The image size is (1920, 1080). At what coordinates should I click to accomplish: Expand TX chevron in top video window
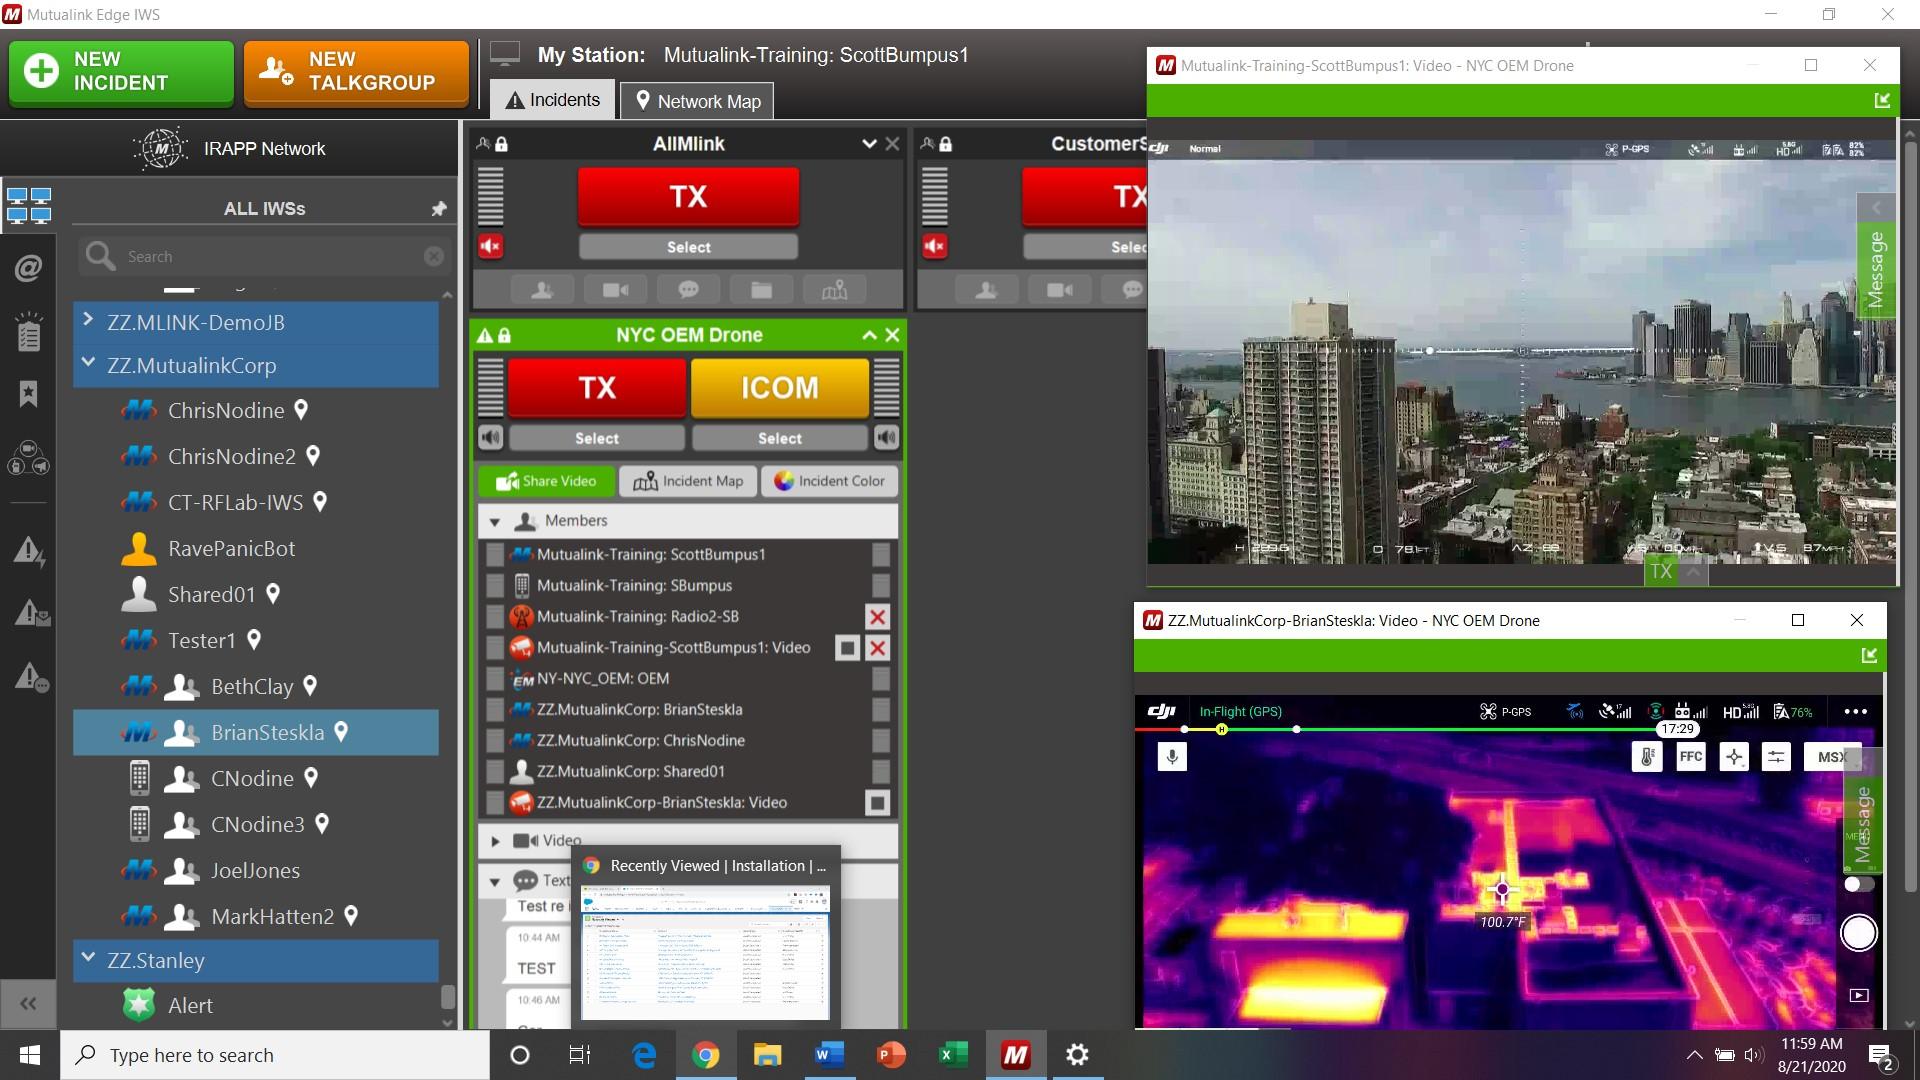[1693, 571]
